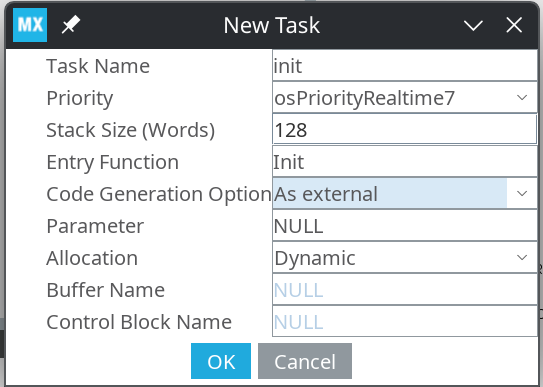Click the Control Block Name label
The width and height of the screenshot is (543, 387).
pos(139,322)
